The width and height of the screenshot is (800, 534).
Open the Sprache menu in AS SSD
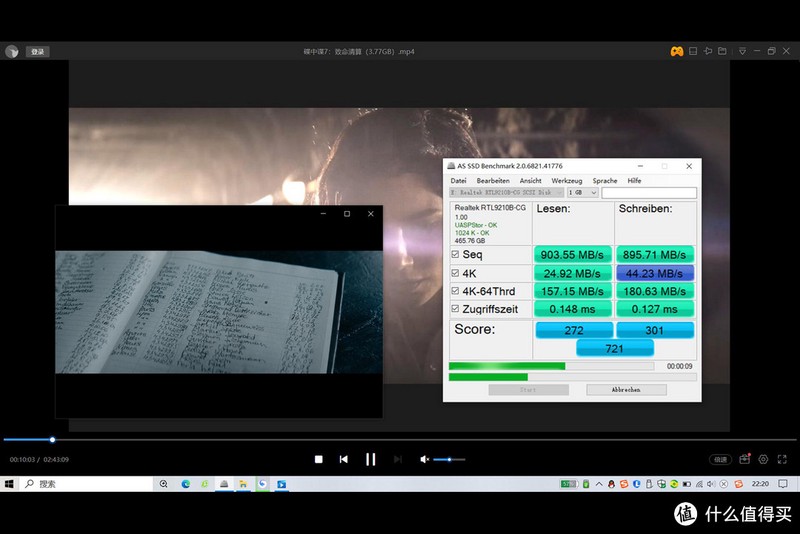(605, 181)
